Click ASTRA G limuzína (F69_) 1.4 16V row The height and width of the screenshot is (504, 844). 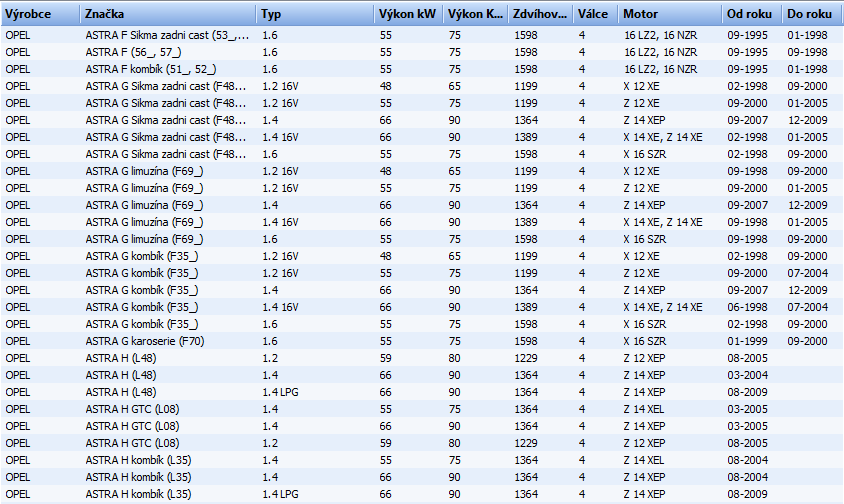pyautogui.click(x=422, y=222)
